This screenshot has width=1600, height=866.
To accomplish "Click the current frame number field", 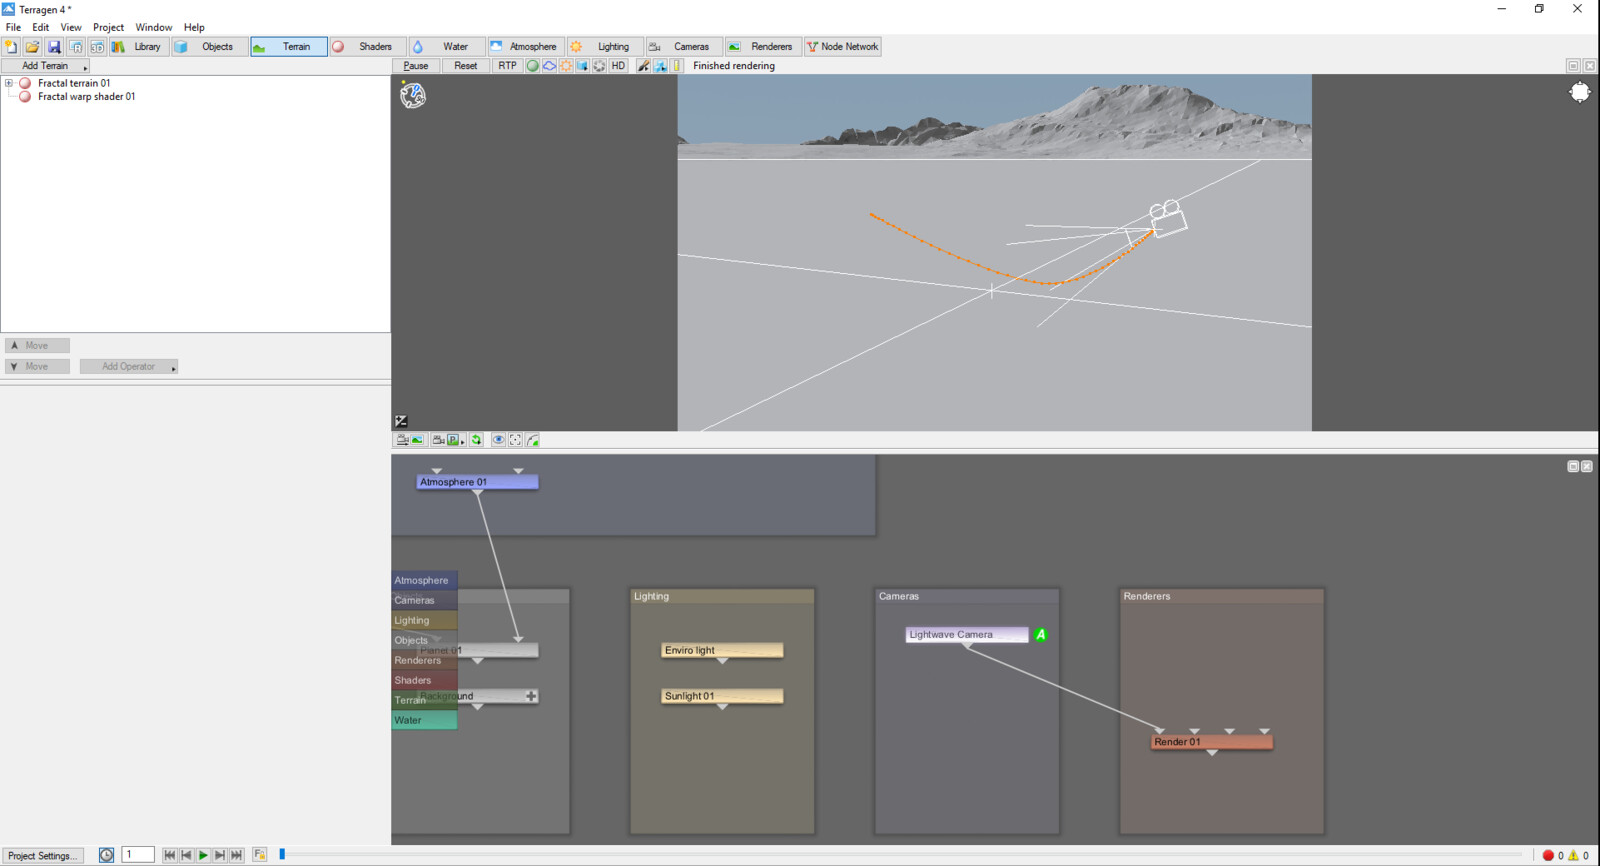I will tap(138, 855).
